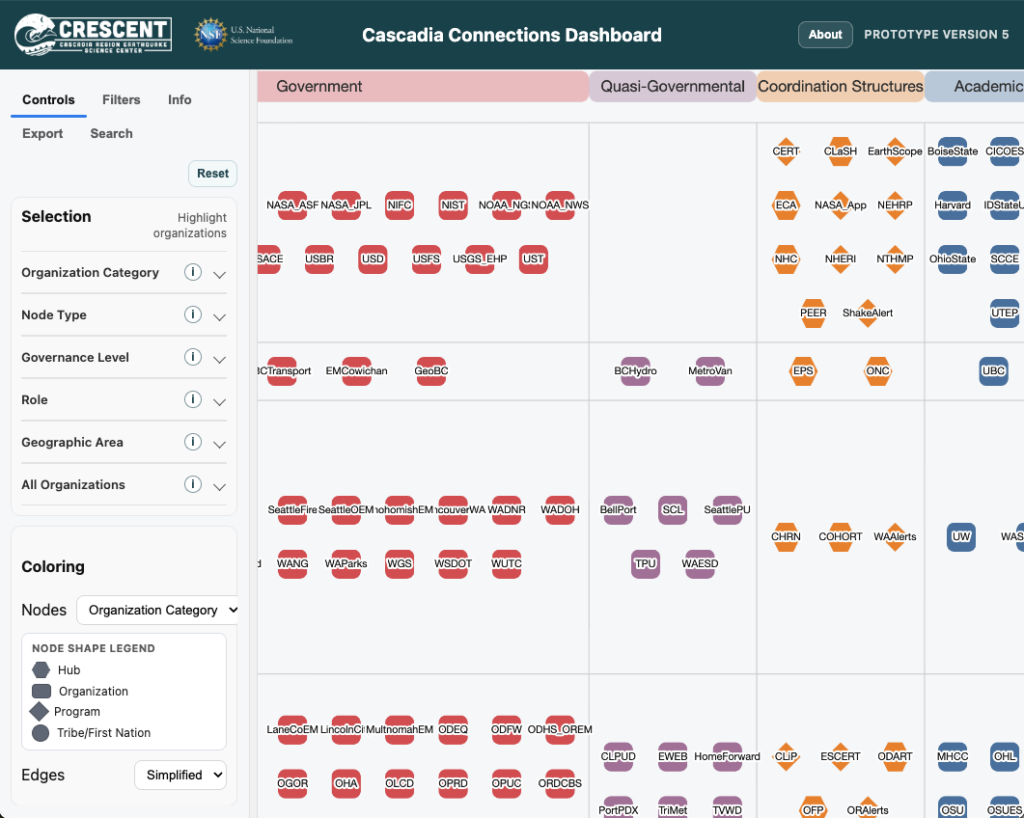Select the COHORT hub node
The width and height of the screenshot is (1024, 818).
pos(840,537)
